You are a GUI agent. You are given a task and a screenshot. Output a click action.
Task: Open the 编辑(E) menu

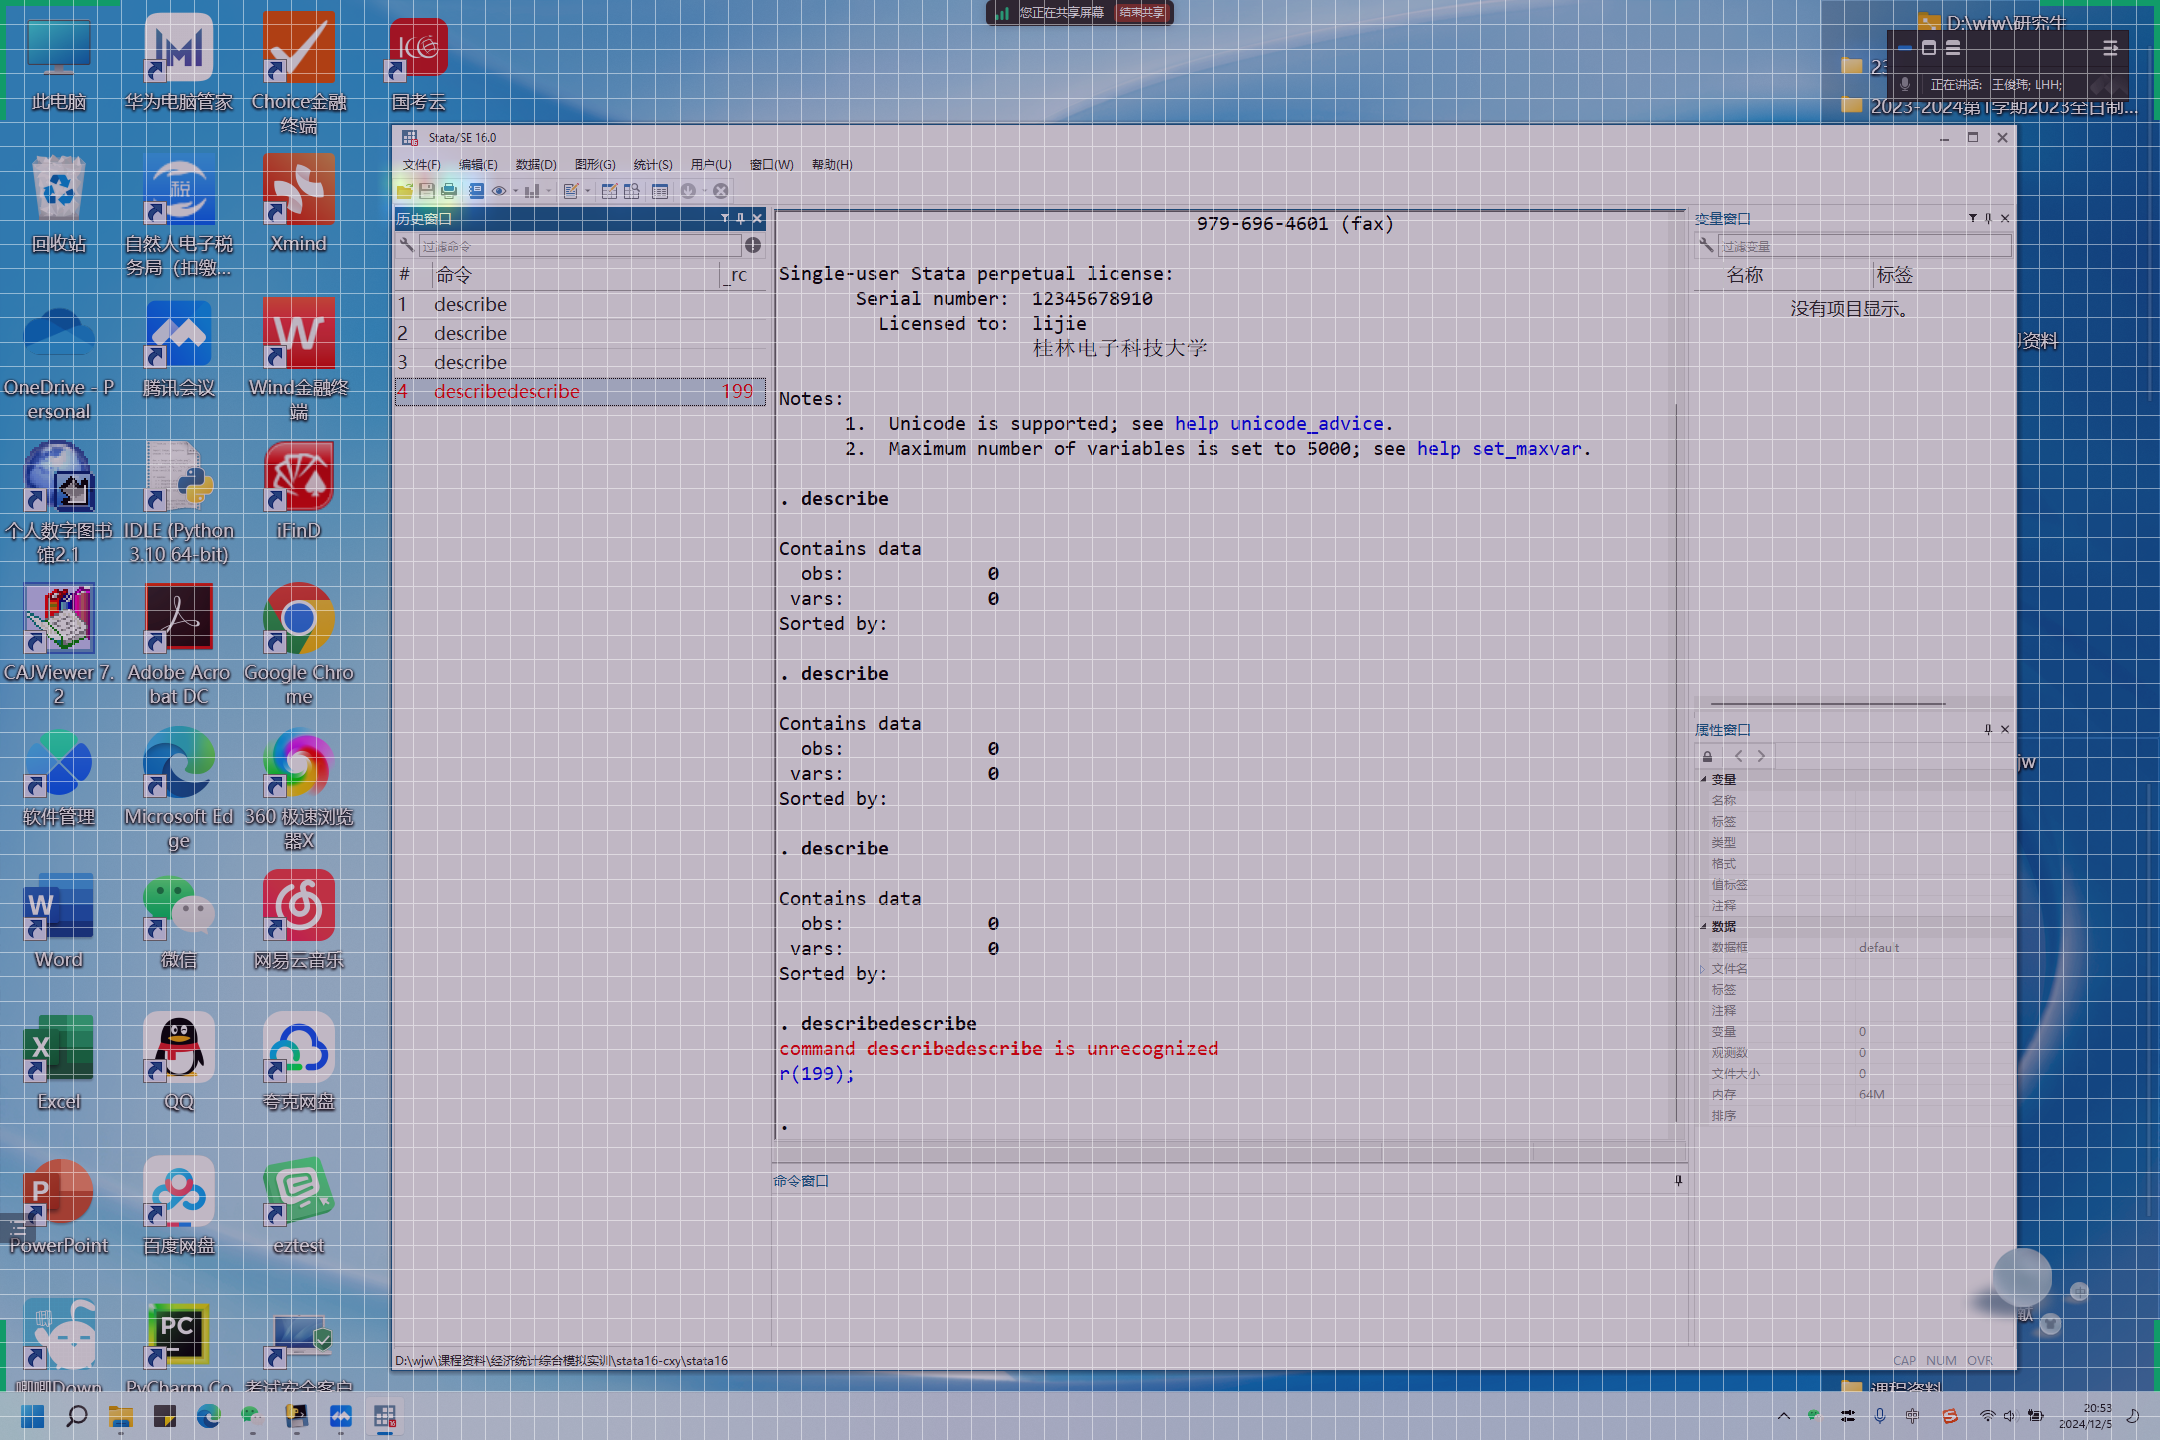coord(478,165)
